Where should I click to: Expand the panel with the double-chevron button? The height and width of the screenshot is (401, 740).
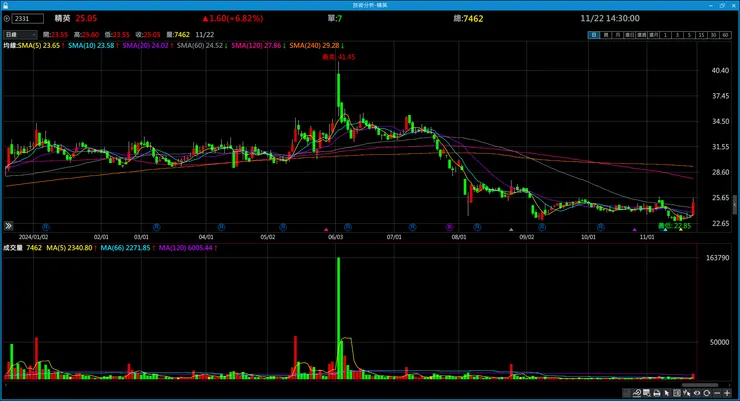pyautogui.click(x=8, y=226)
